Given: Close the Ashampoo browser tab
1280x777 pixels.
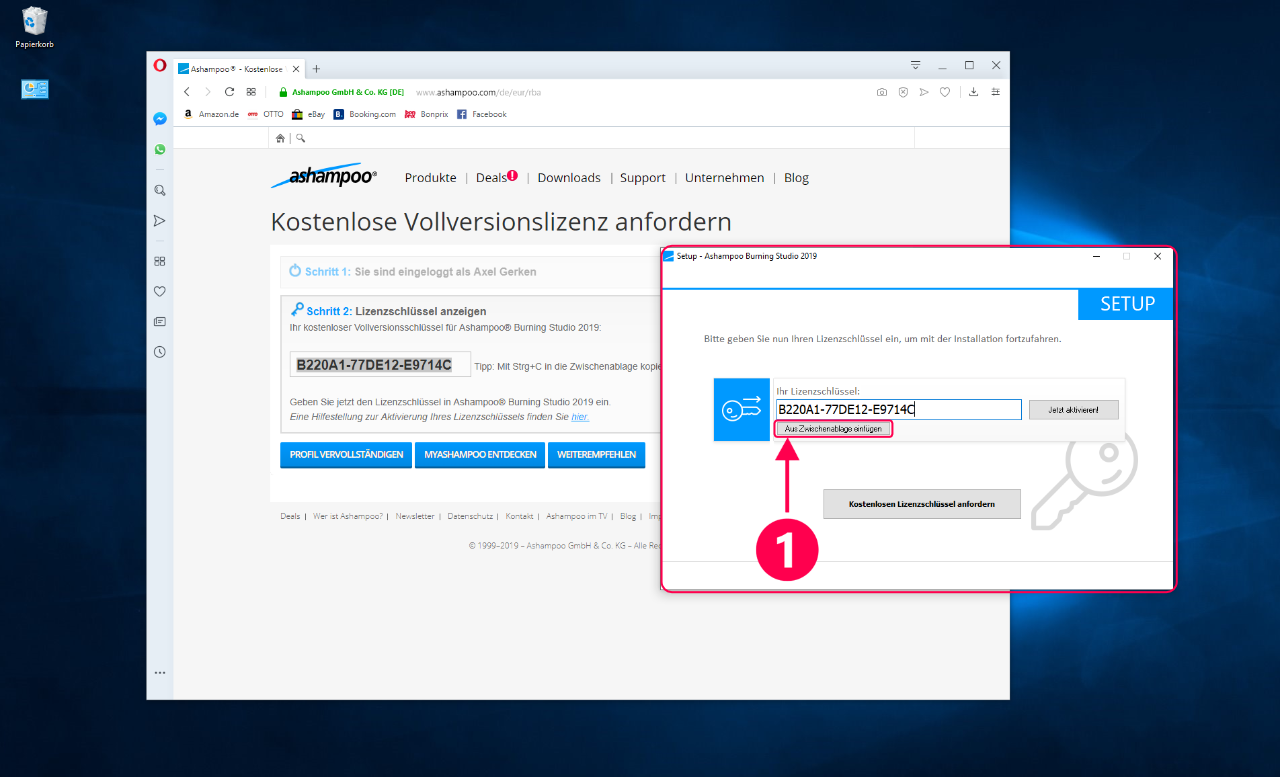Looking at the screenshot, I should [x=295, y=69].
